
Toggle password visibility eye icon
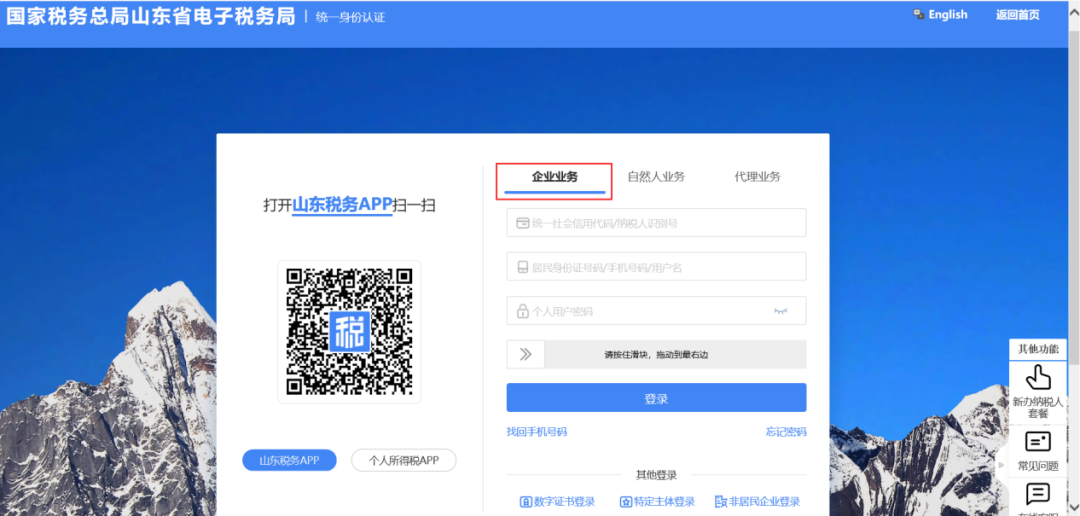[x=781, y=311]
